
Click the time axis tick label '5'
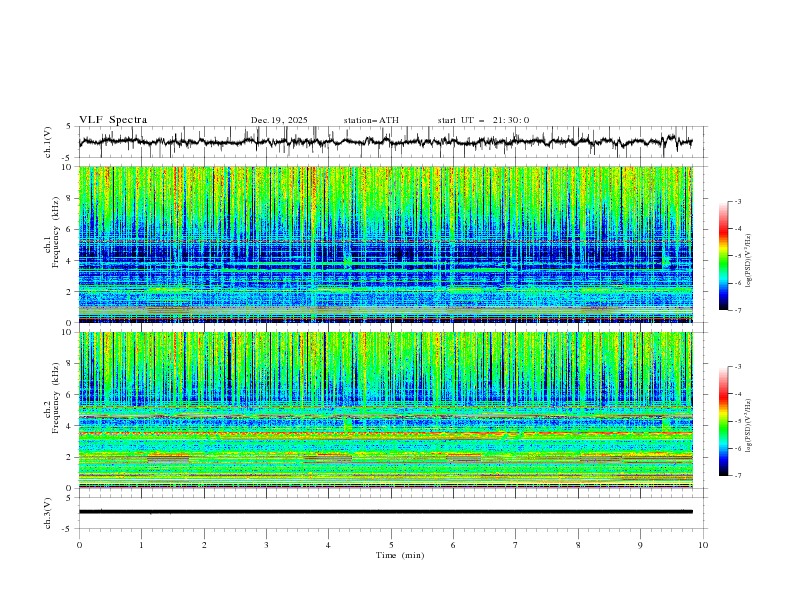coord(391,545)
